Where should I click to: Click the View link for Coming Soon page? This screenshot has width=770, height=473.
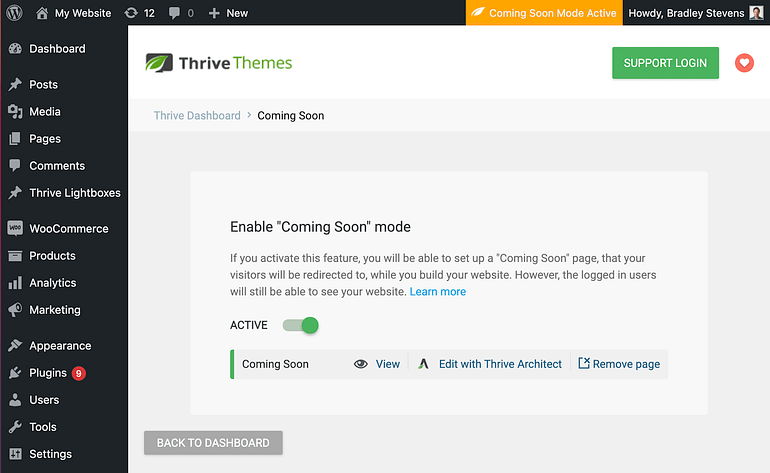[388, 364]
